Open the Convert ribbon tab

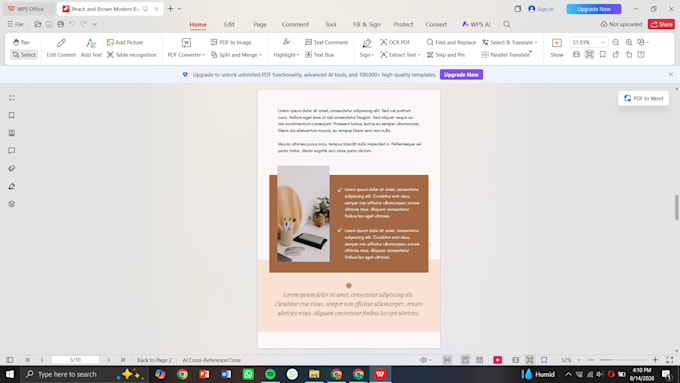[x=436, y=24]
